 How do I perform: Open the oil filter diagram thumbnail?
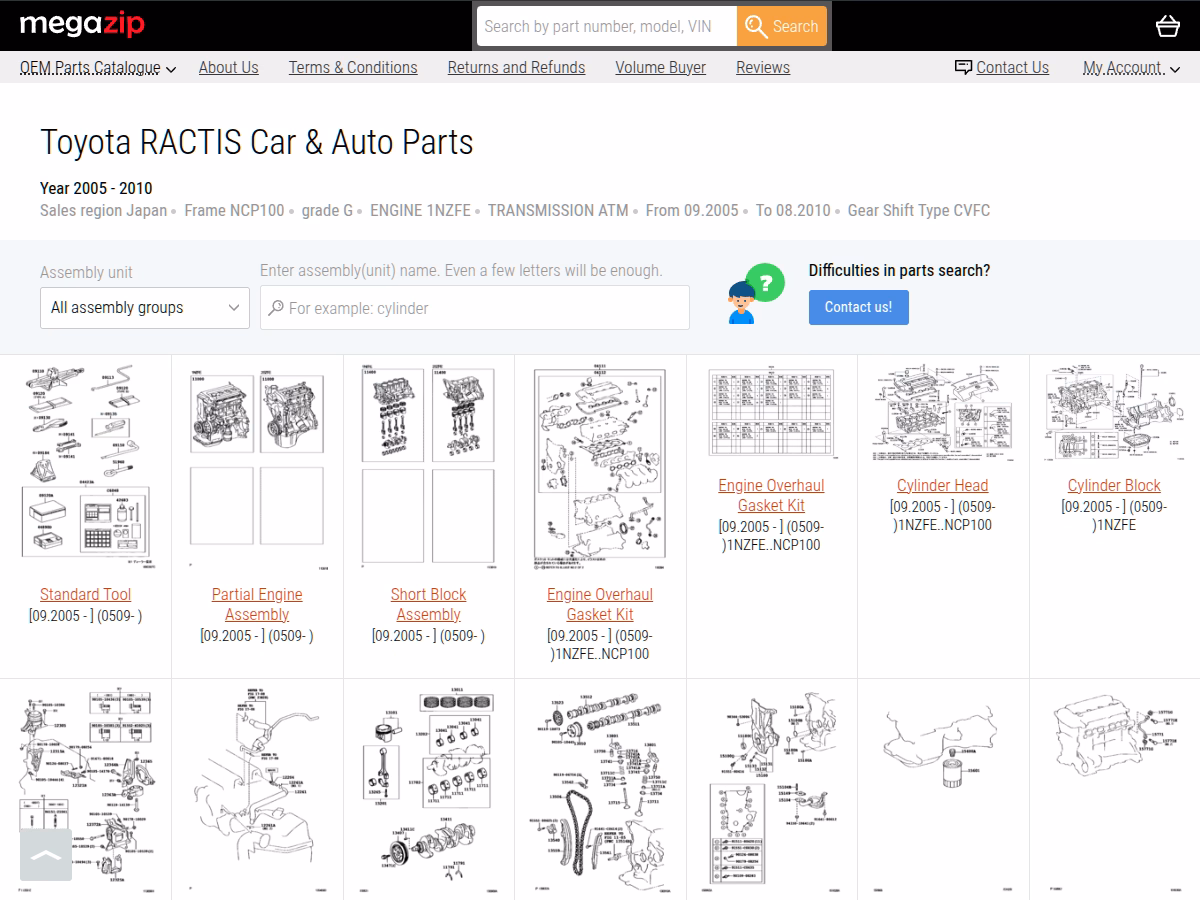tap(942, 788)
